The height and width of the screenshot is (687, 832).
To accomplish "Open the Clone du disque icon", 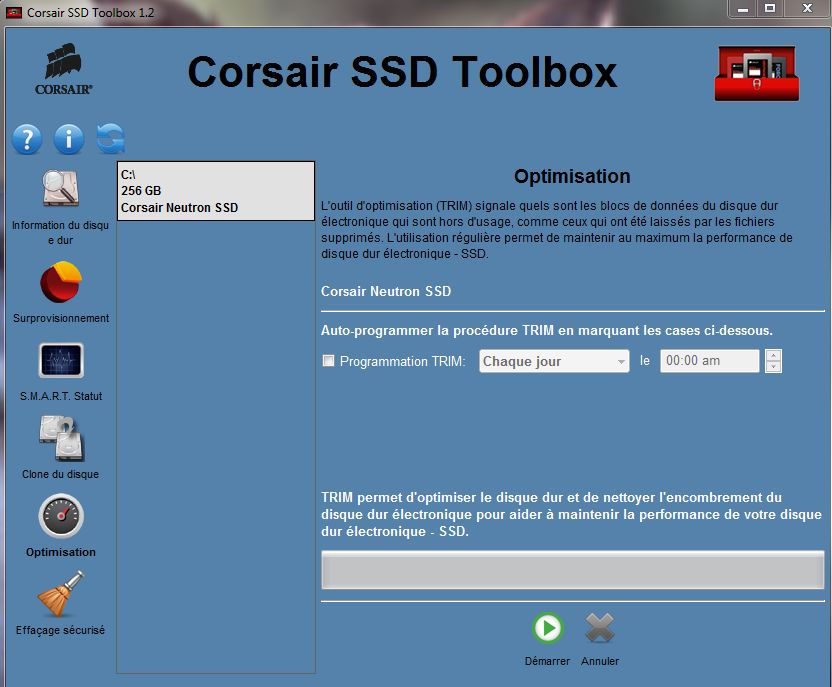I will 61,438.
